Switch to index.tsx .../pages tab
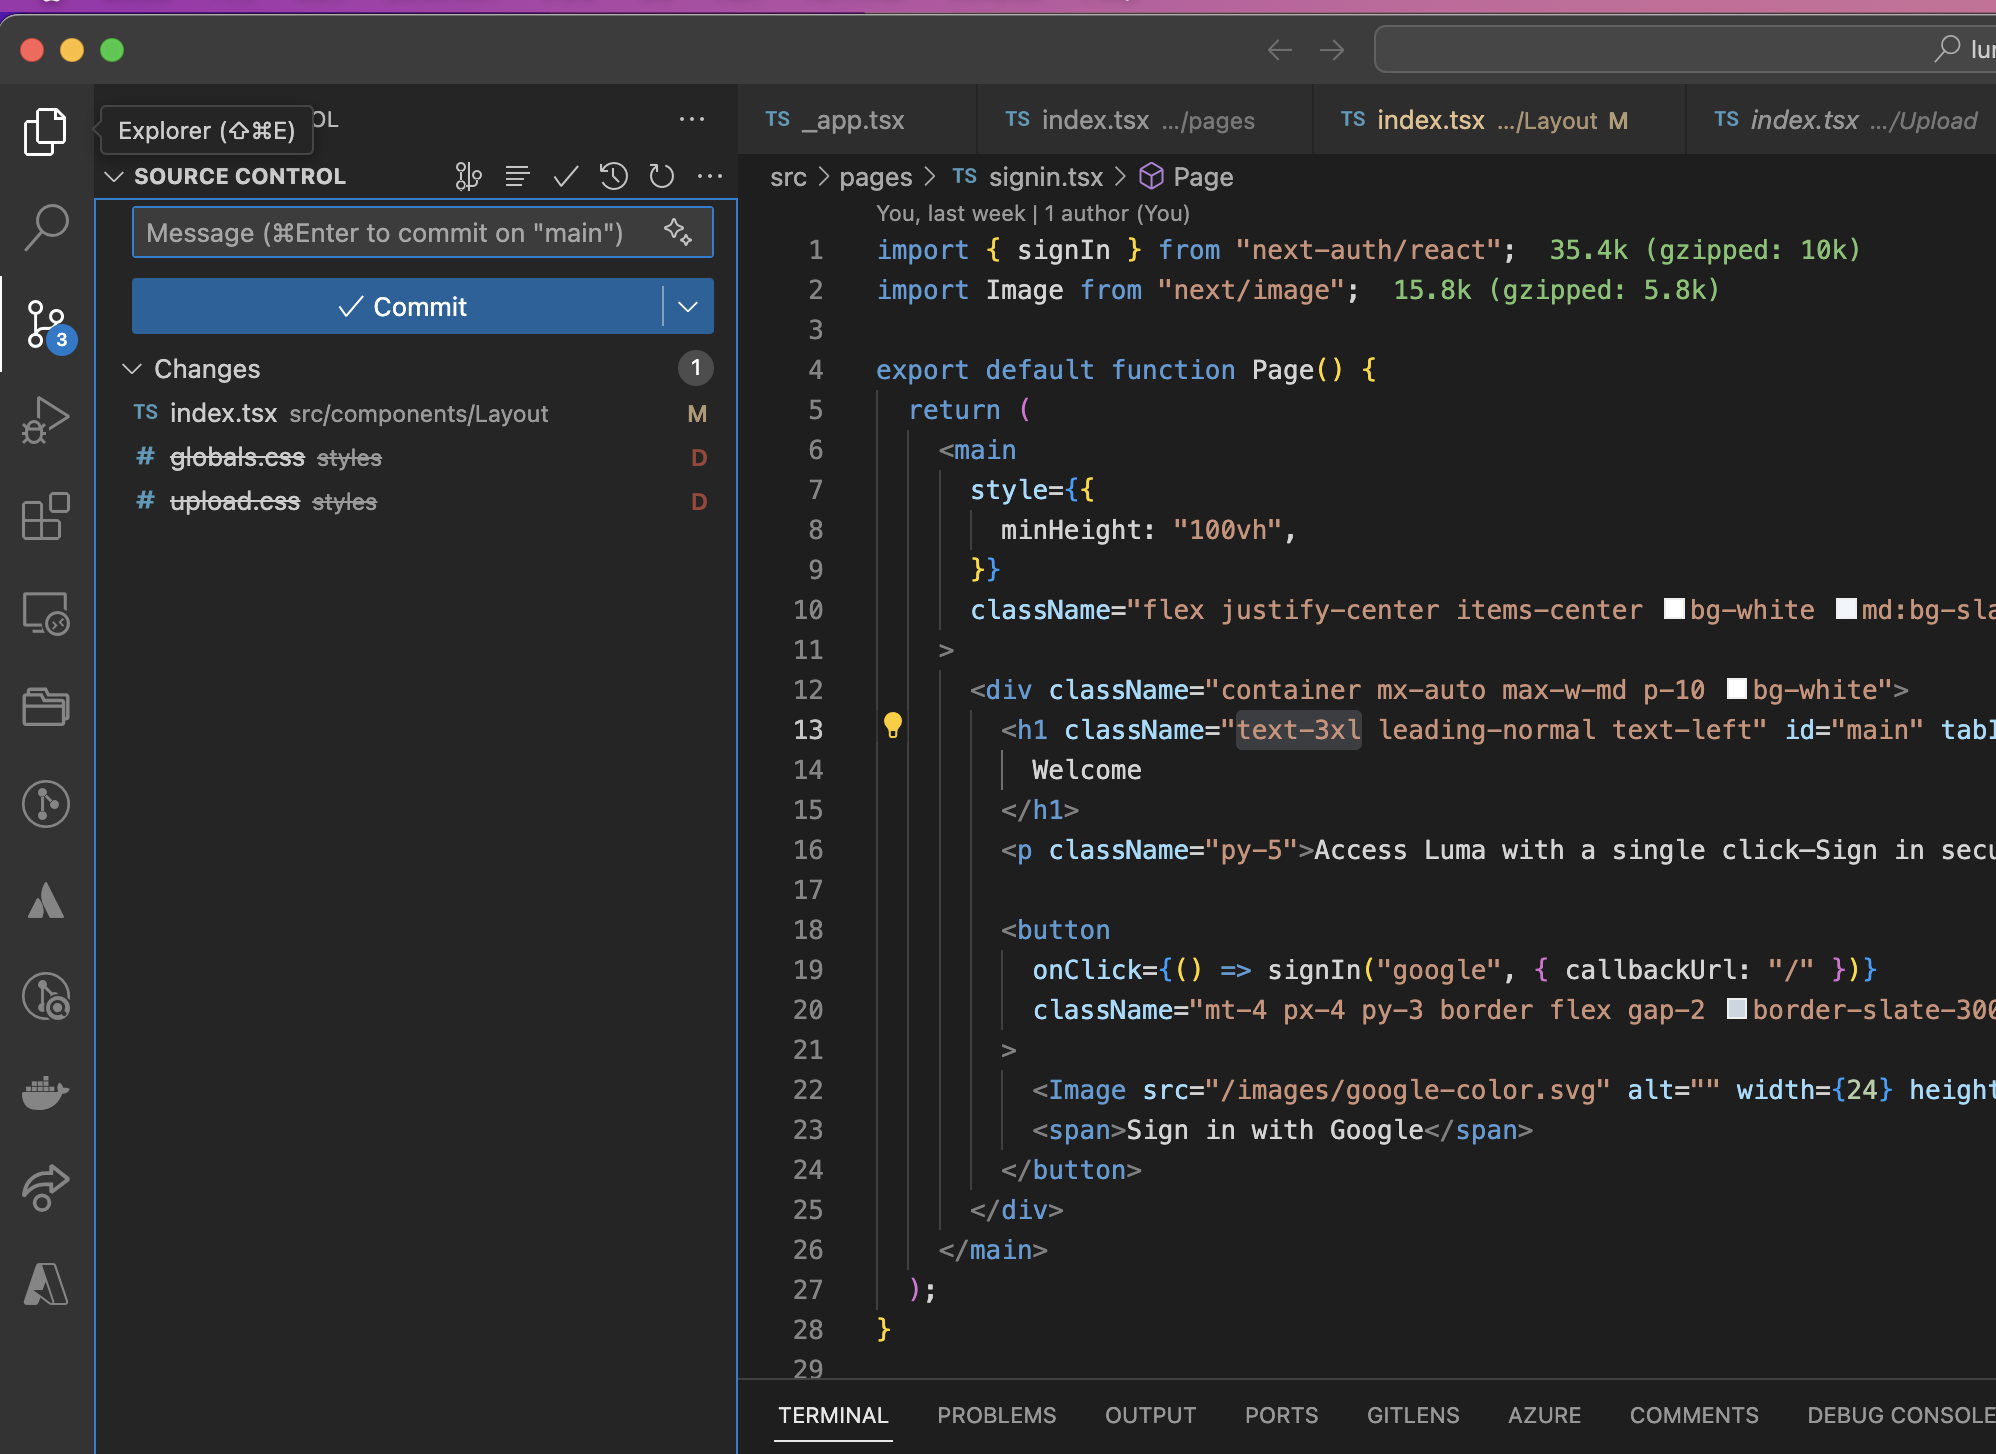The image size is (1996, 1454). [1145, 120]
